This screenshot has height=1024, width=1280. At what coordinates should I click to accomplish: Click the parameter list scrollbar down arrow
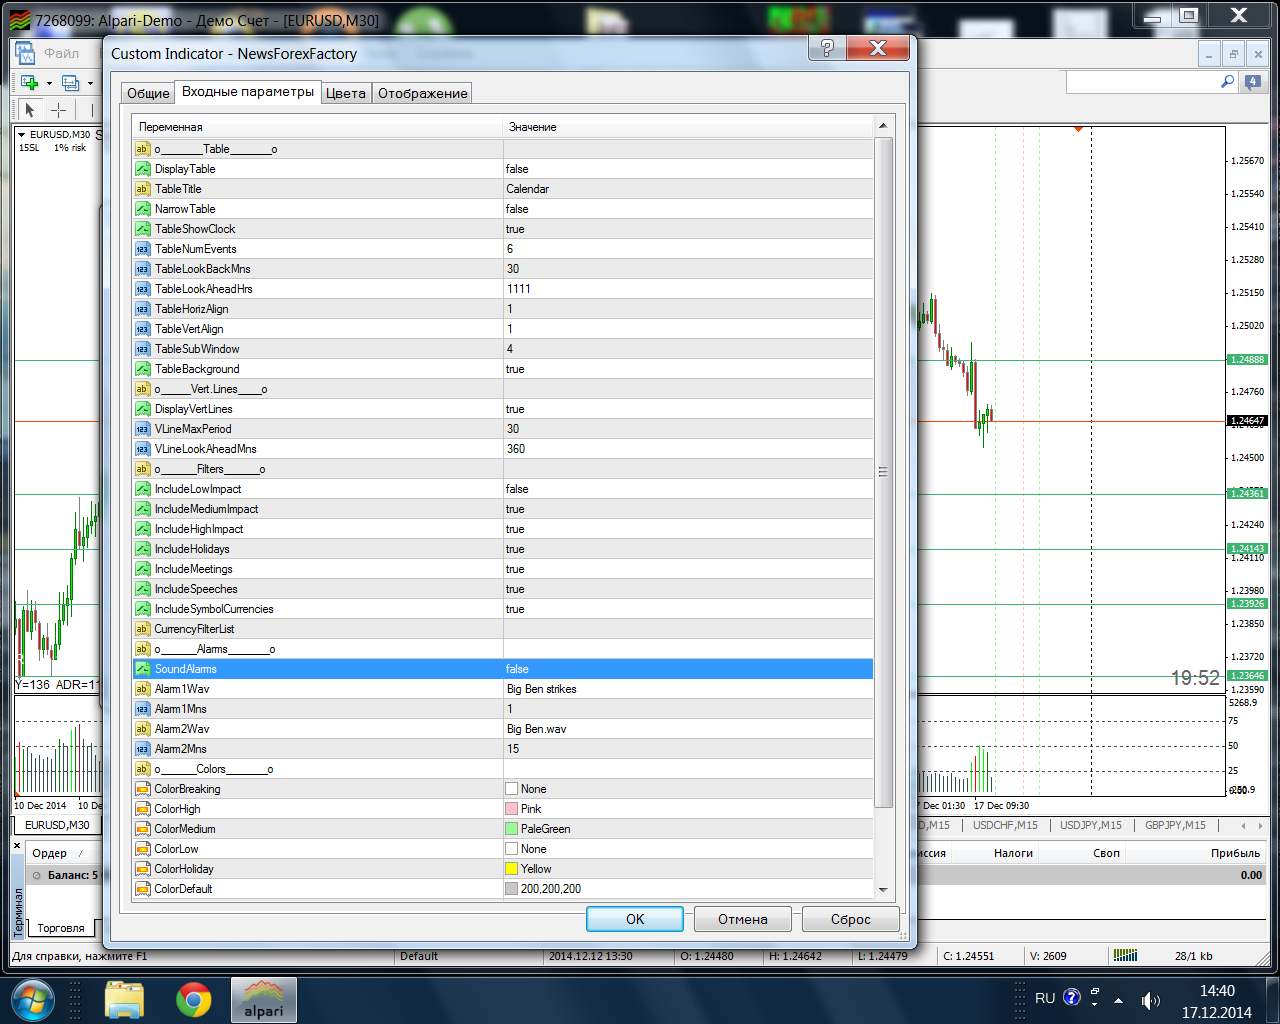(883, 889)
